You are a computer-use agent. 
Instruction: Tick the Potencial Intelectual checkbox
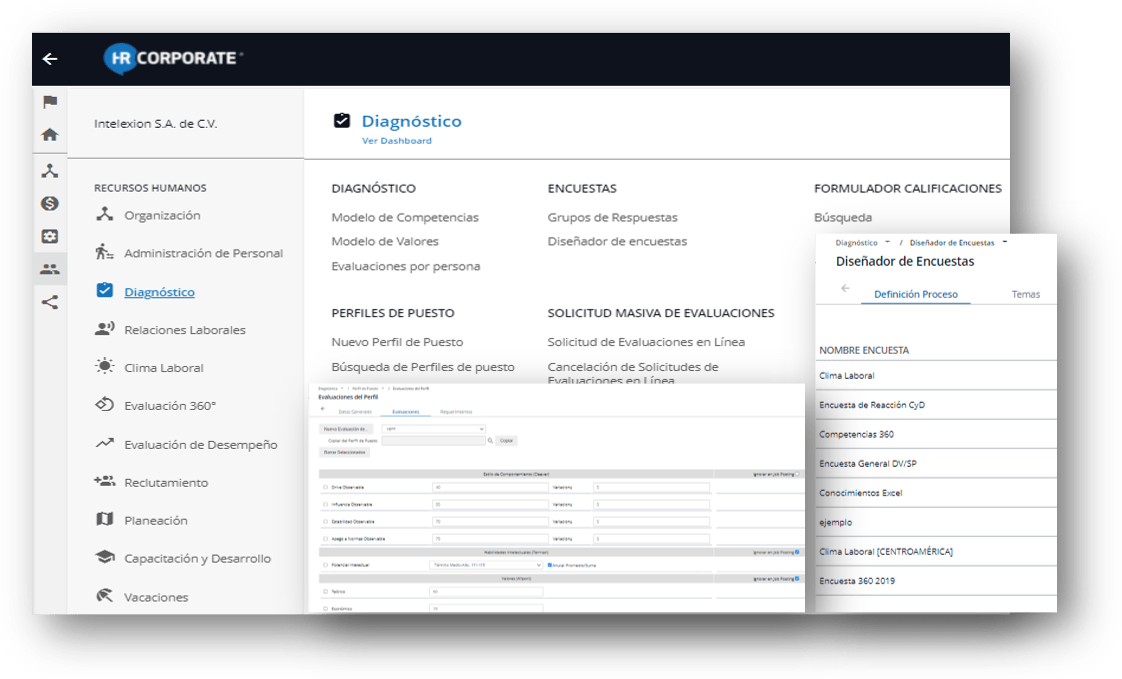tap(325, 565)
